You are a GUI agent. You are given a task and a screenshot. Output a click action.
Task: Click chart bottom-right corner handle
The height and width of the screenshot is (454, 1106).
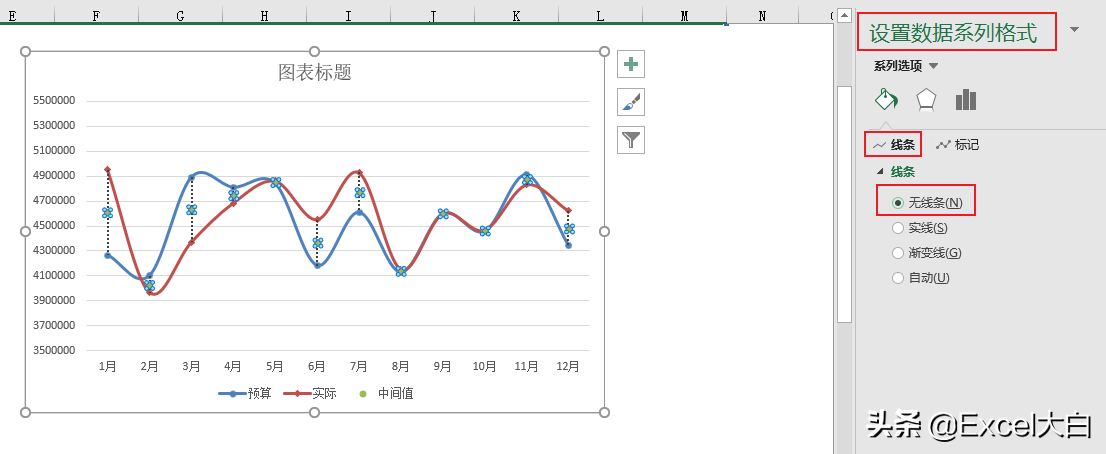pos(604,412)
